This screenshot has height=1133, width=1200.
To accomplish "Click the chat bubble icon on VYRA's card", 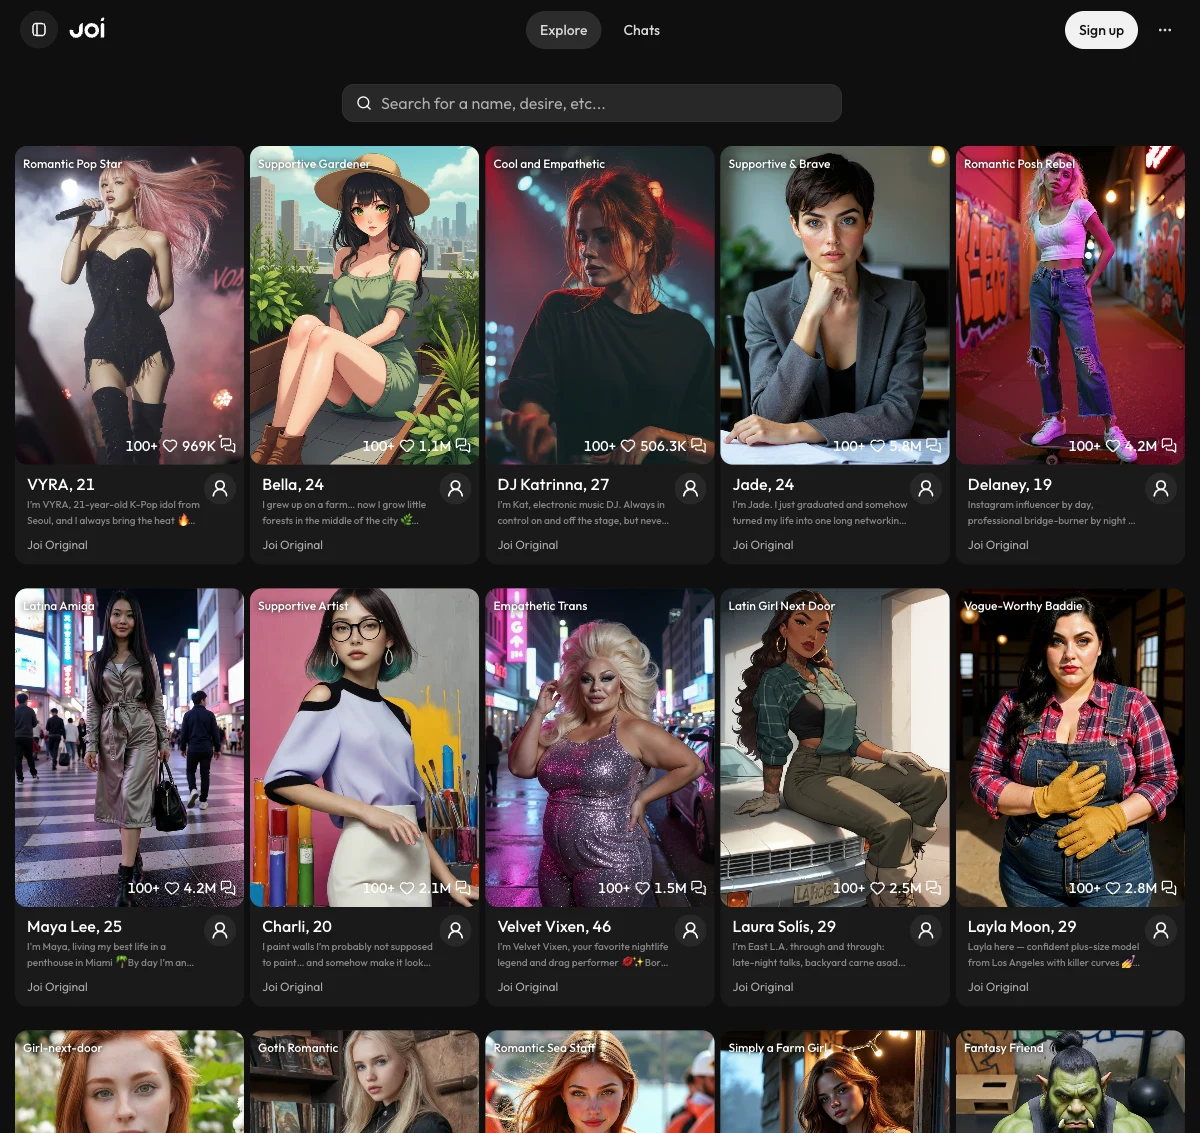I will coord(228,445).
